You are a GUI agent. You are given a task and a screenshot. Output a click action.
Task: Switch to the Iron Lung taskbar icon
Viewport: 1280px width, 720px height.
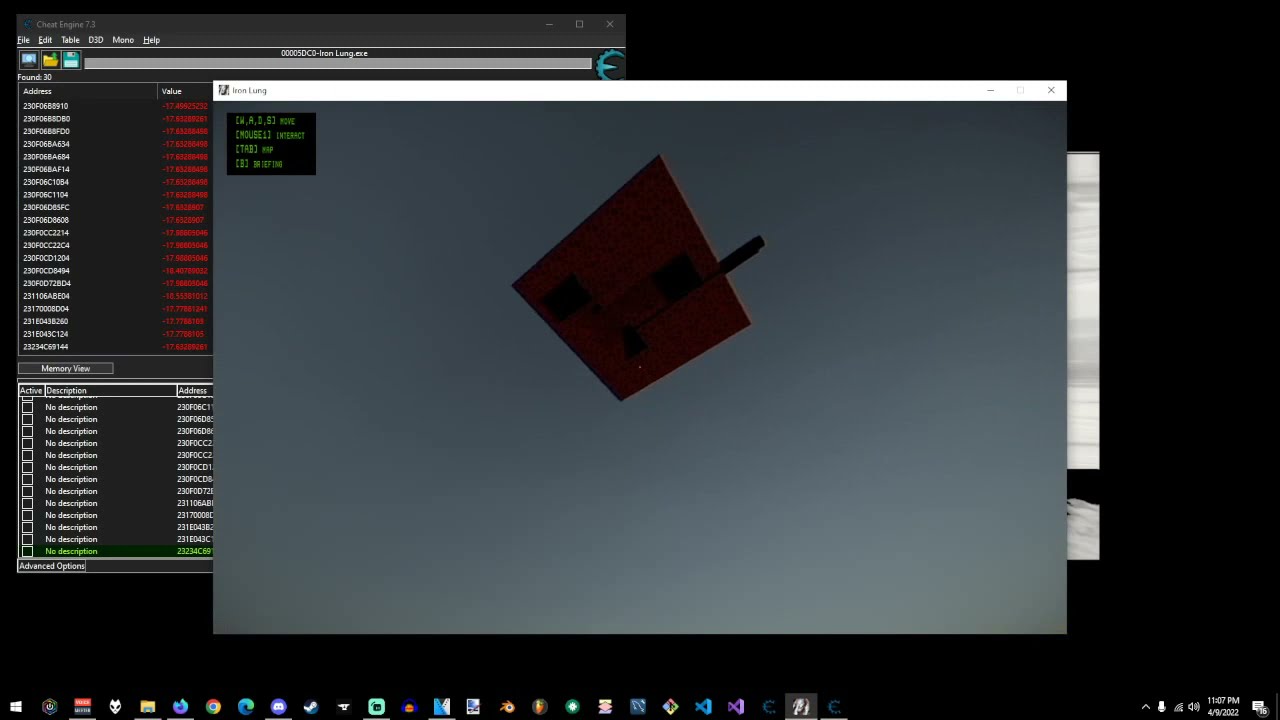point(801,707)
